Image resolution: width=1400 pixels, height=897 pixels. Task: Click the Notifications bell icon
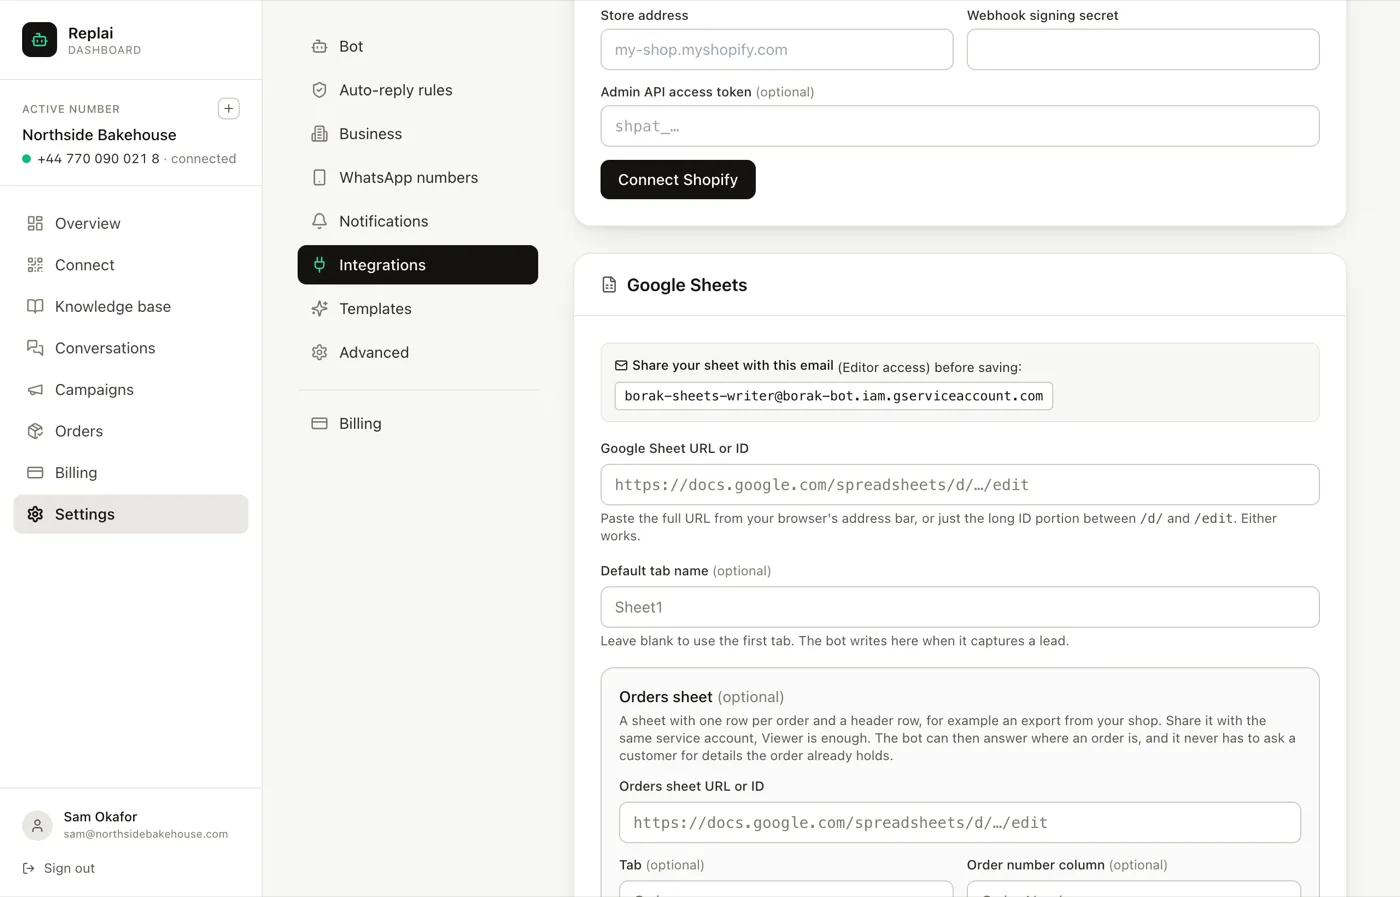point(319,221)
